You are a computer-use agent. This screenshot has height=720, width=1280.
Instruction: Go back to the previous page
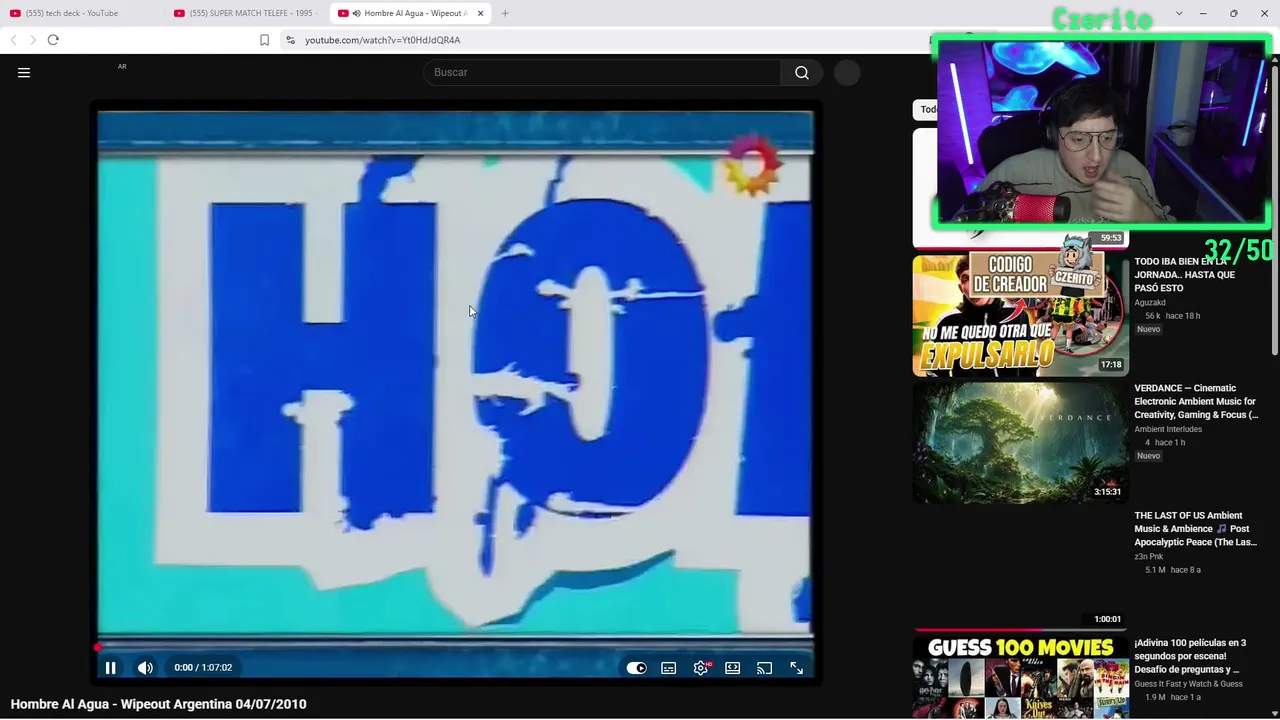click(x=13, y=40)
